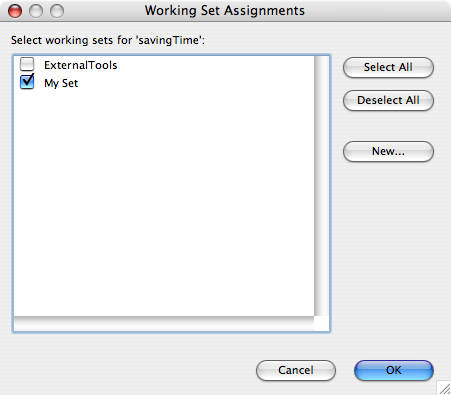This screenshot has width=451, height=395.
Task: Confirm assignments with the OK button
Action: 394,370
